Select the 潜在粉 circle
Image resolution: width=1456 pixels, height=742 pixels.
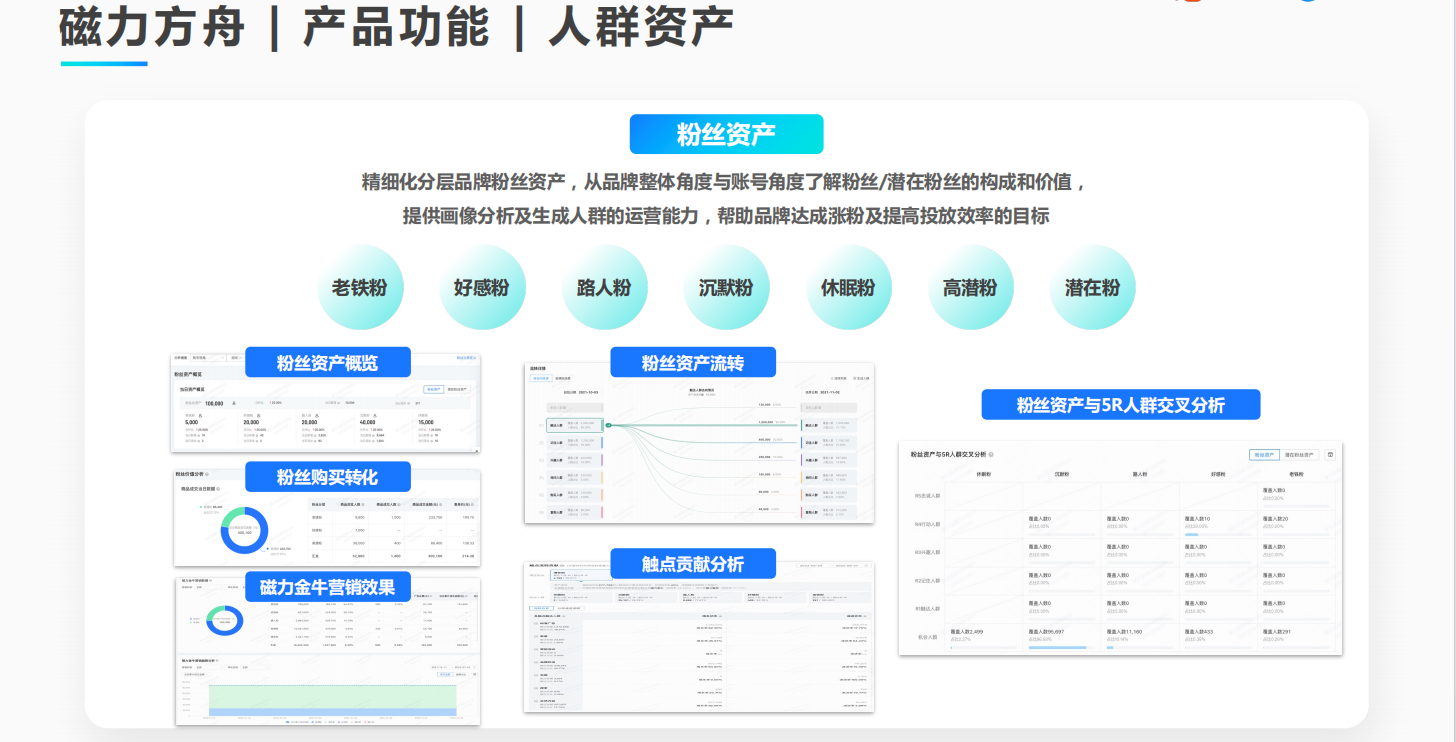pos(1092,288)
